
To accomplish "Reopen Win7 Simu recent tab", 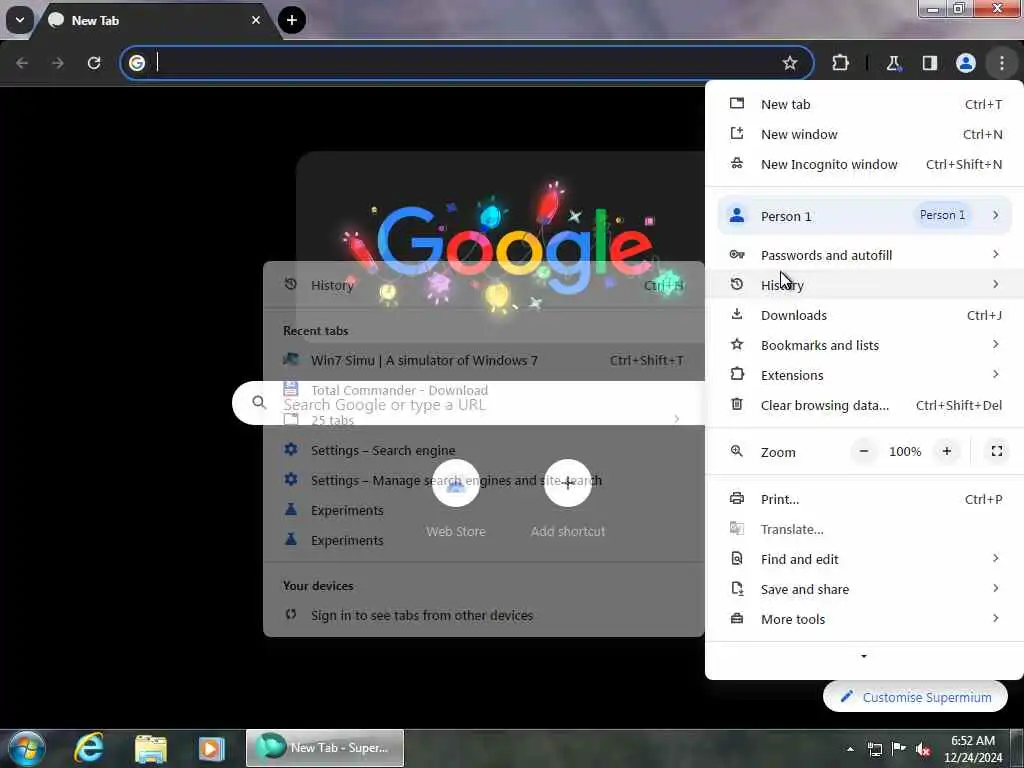I will pyautogui.click(x=483, y=360).
